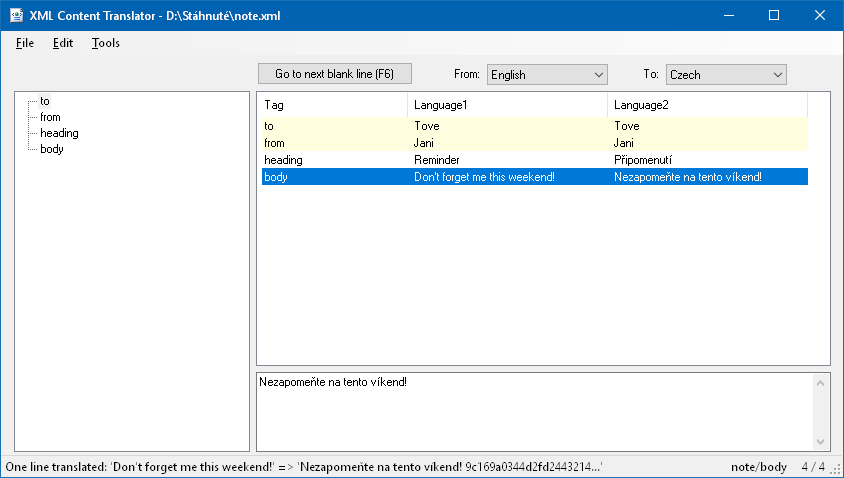Select the 'from' node in tree
Viewport: 844px width, 478px height.
[50, 117]
